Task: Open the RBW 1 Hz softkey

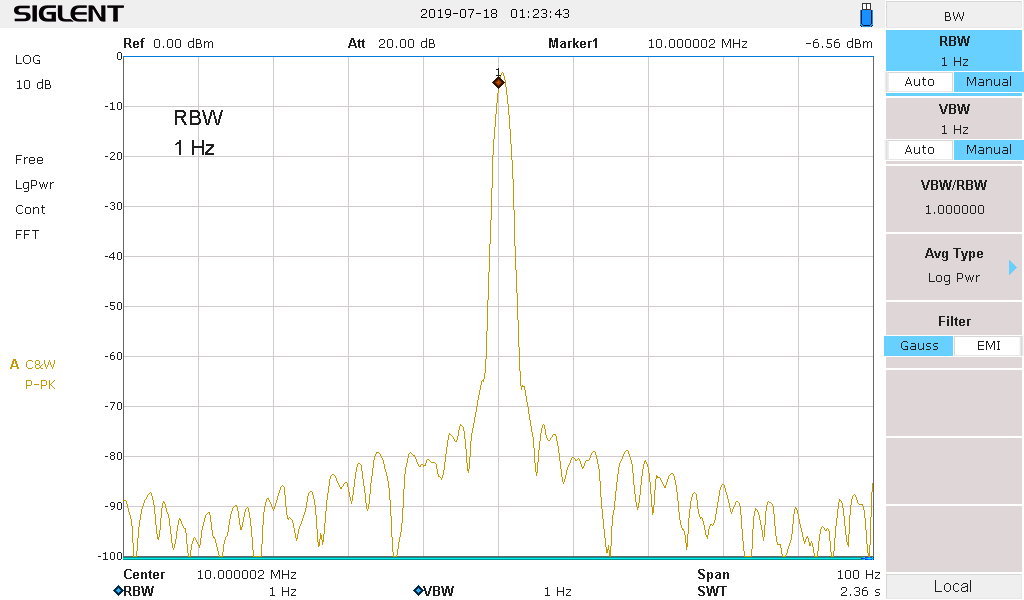Action: tap(953, 50)
